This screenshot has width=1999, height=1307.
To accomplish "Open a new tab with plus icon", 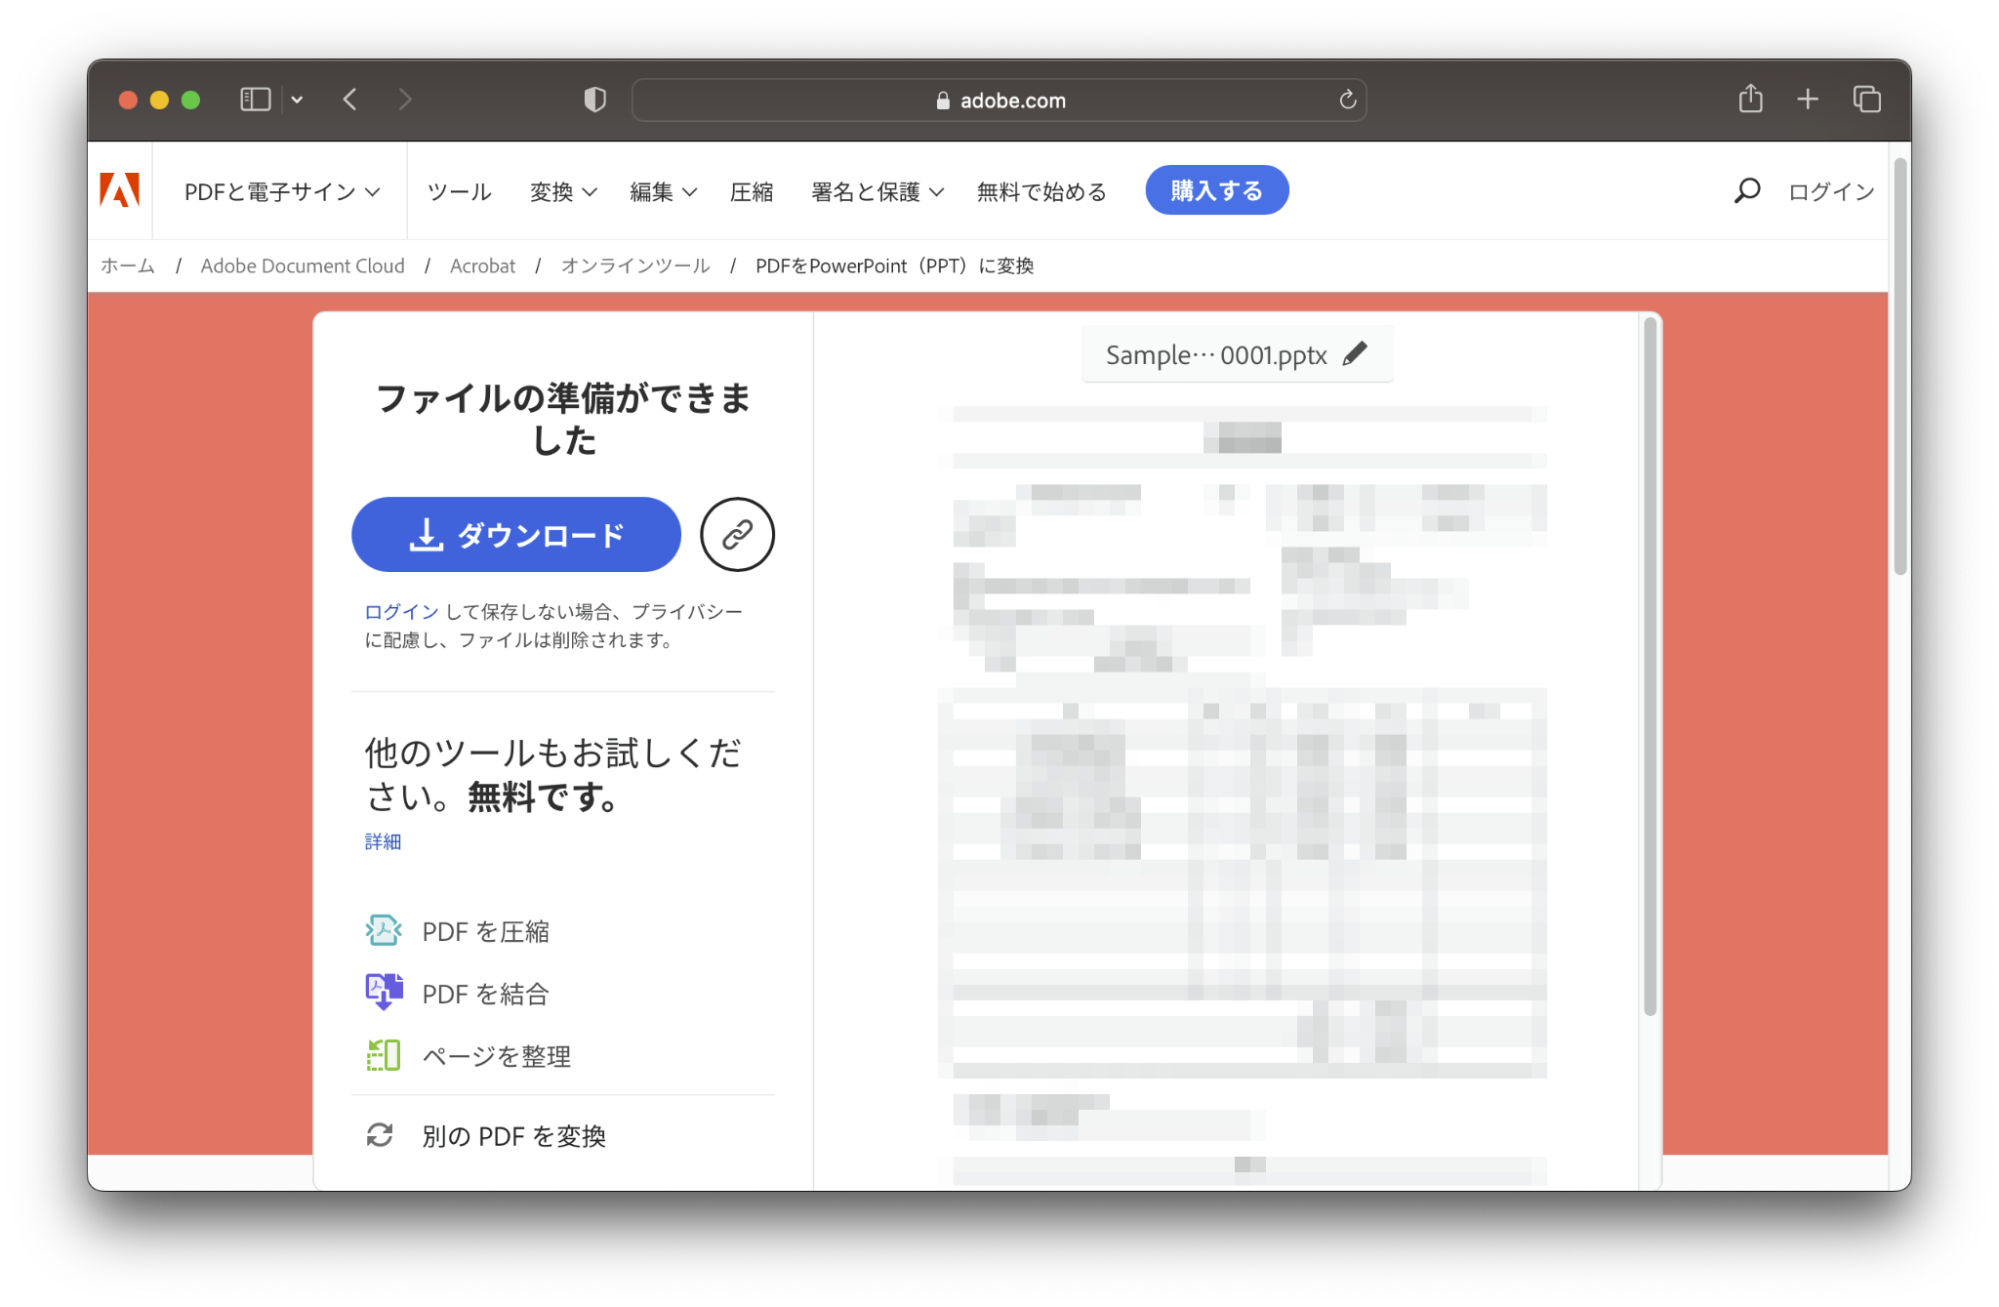I will (x=1807, y=99).
